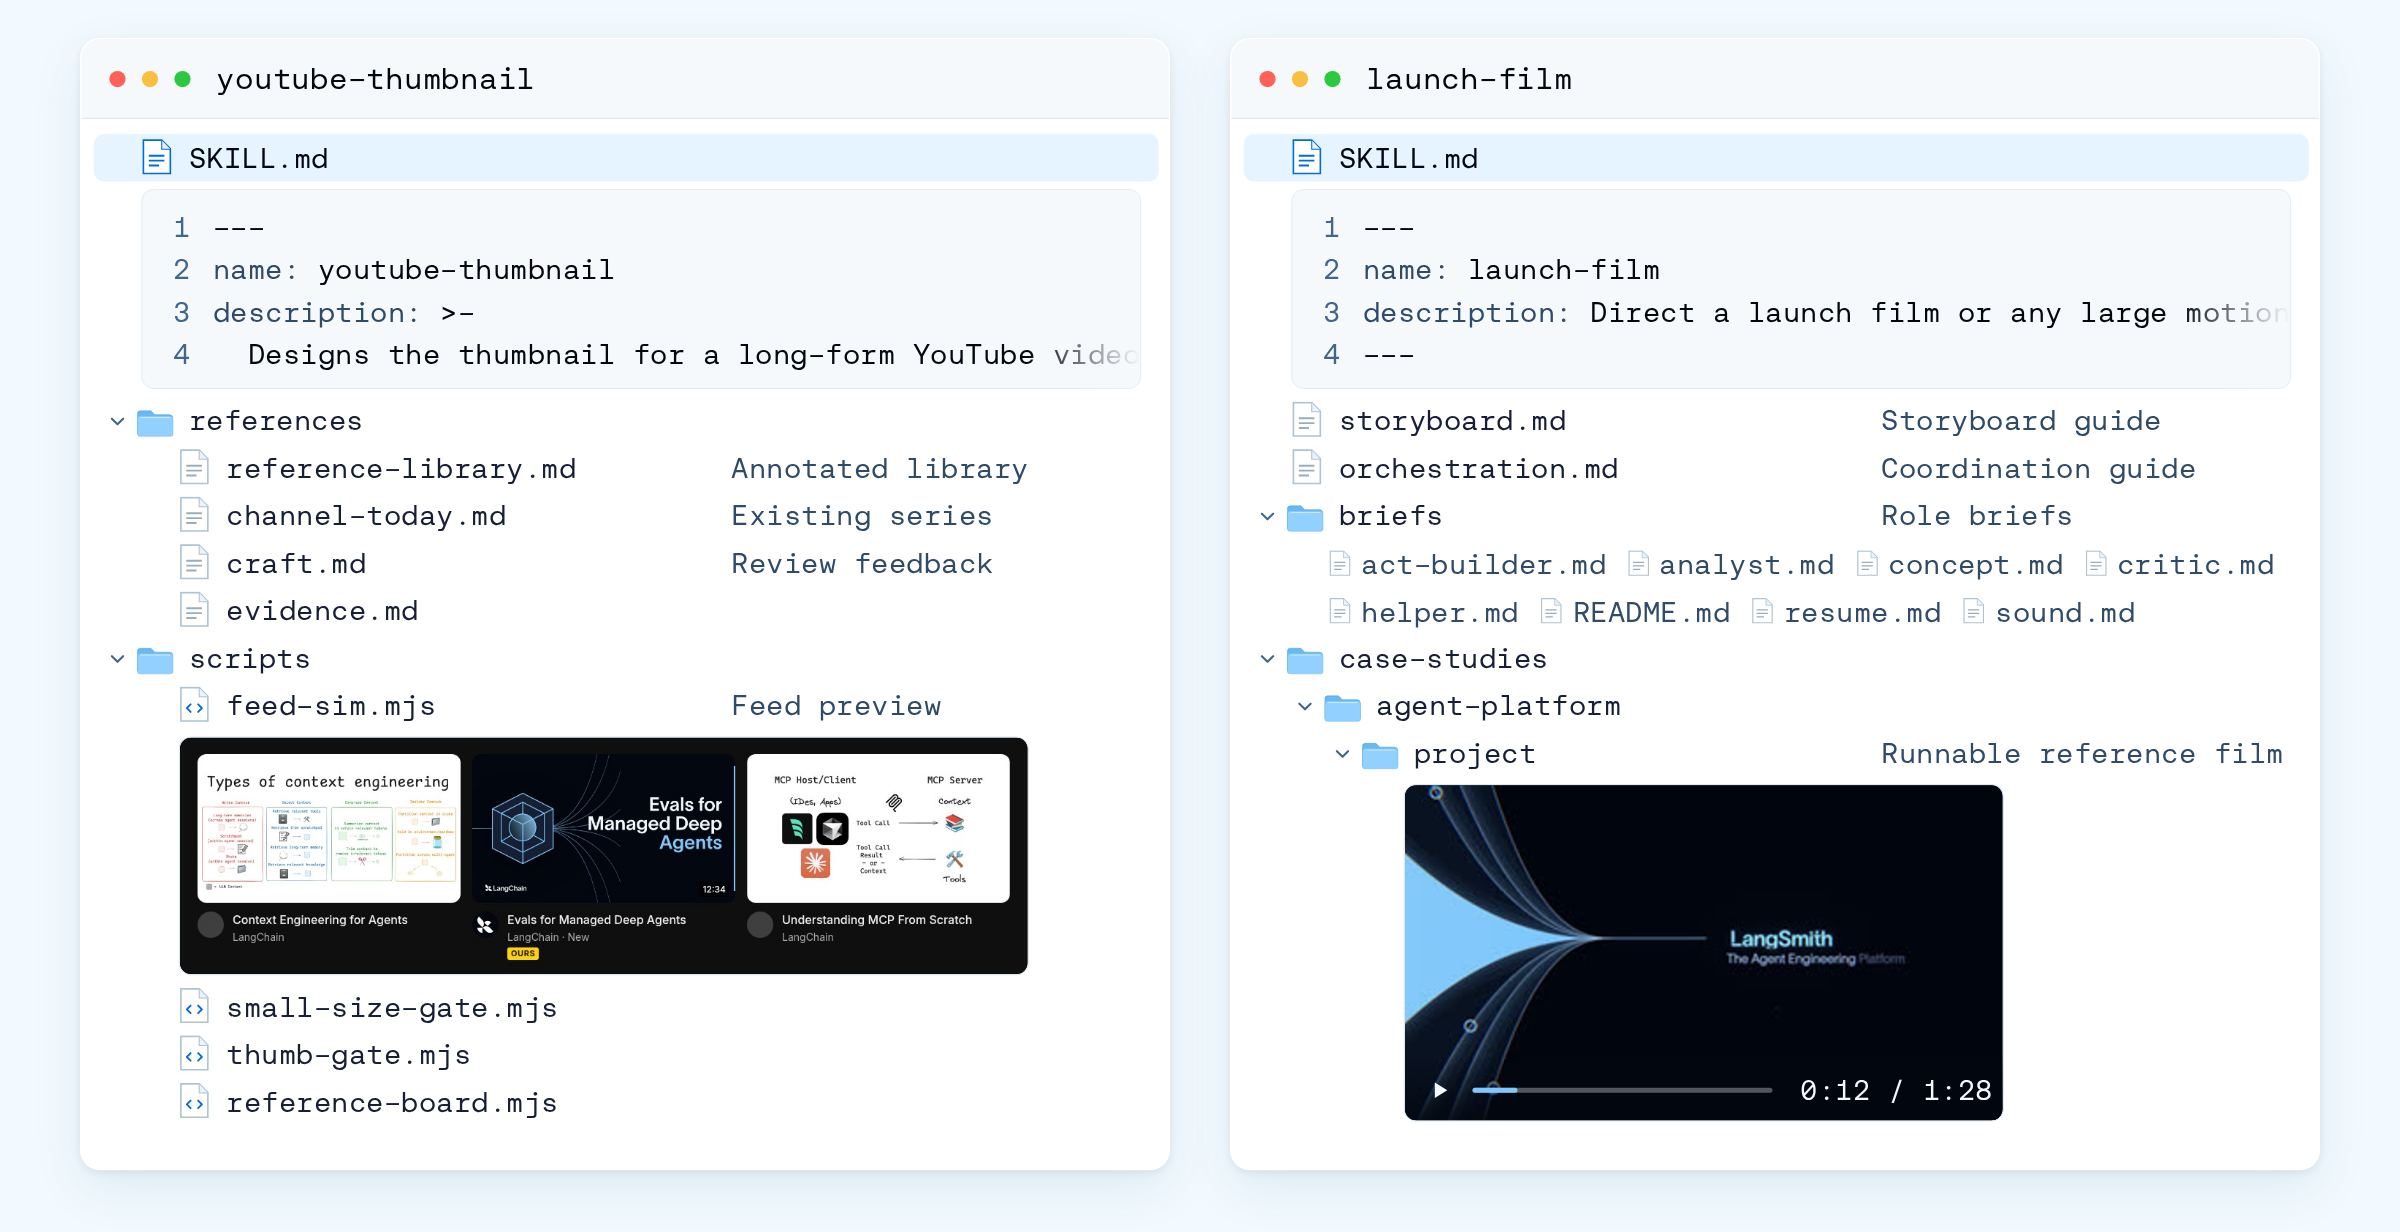Click the feed-sim.mjs code file icon
Screen dimensions: 2400x1232
coord(194,706)
